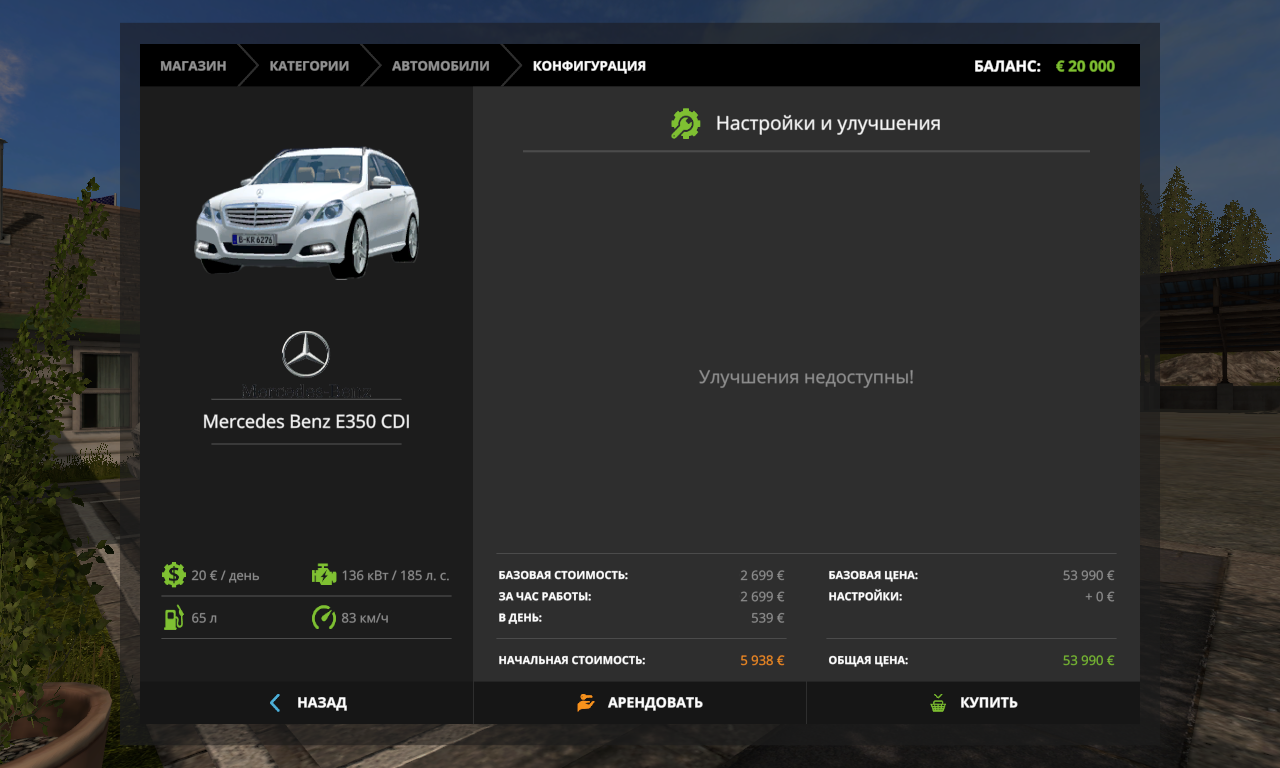Click the green shopping basket icon
Screen dimensions: 1280x768
coord(938,703)
